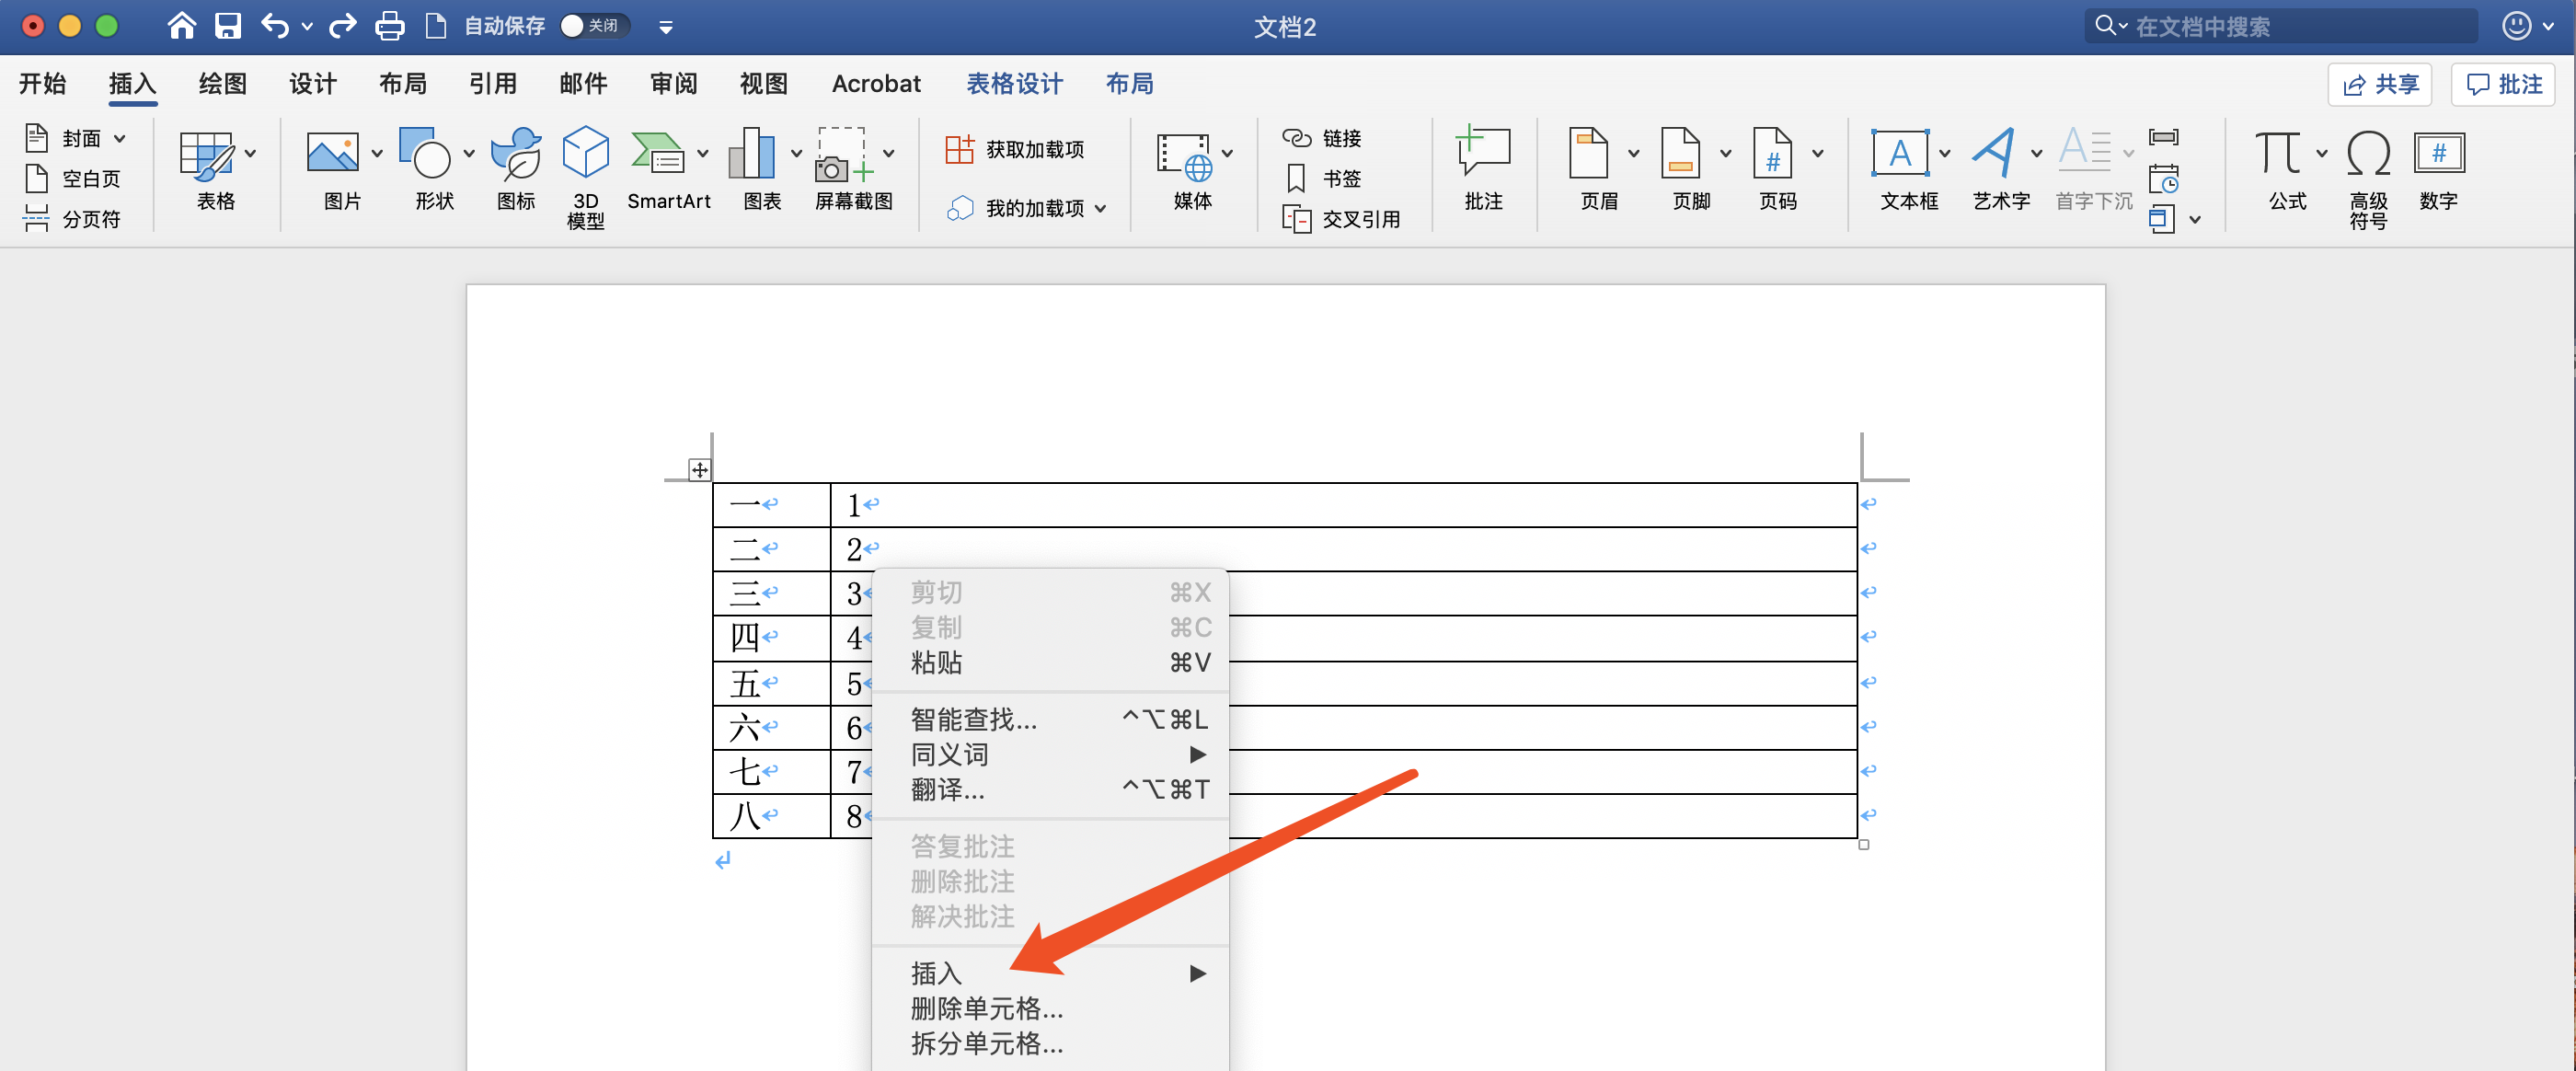Click the formula (公式) pi icon
Screen dimensions: 2576x1071
click(2278, 155)
